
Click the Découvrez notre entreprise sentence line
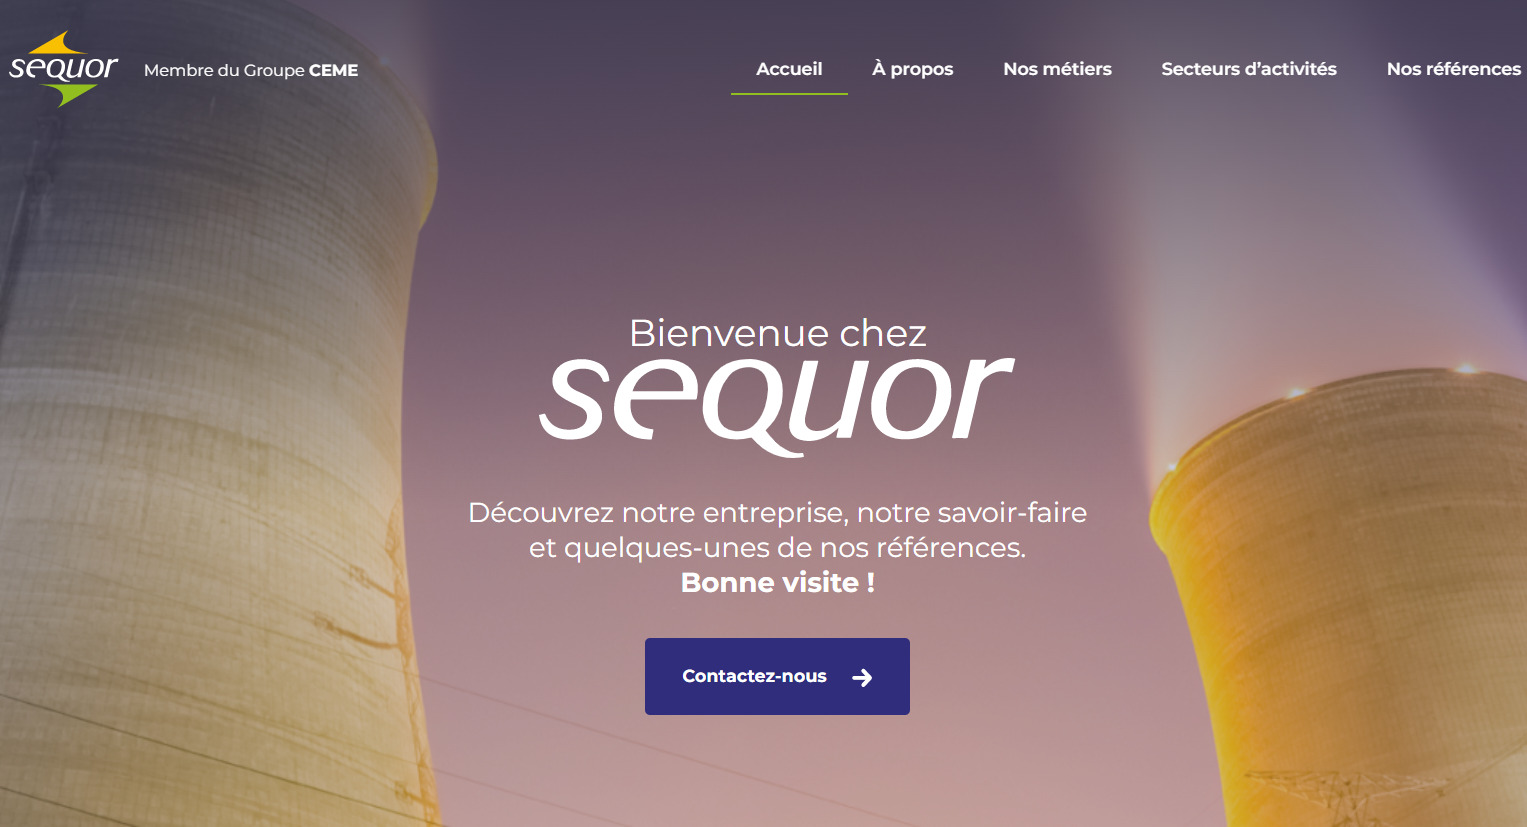pyautogui.click(x=777, y=513)
